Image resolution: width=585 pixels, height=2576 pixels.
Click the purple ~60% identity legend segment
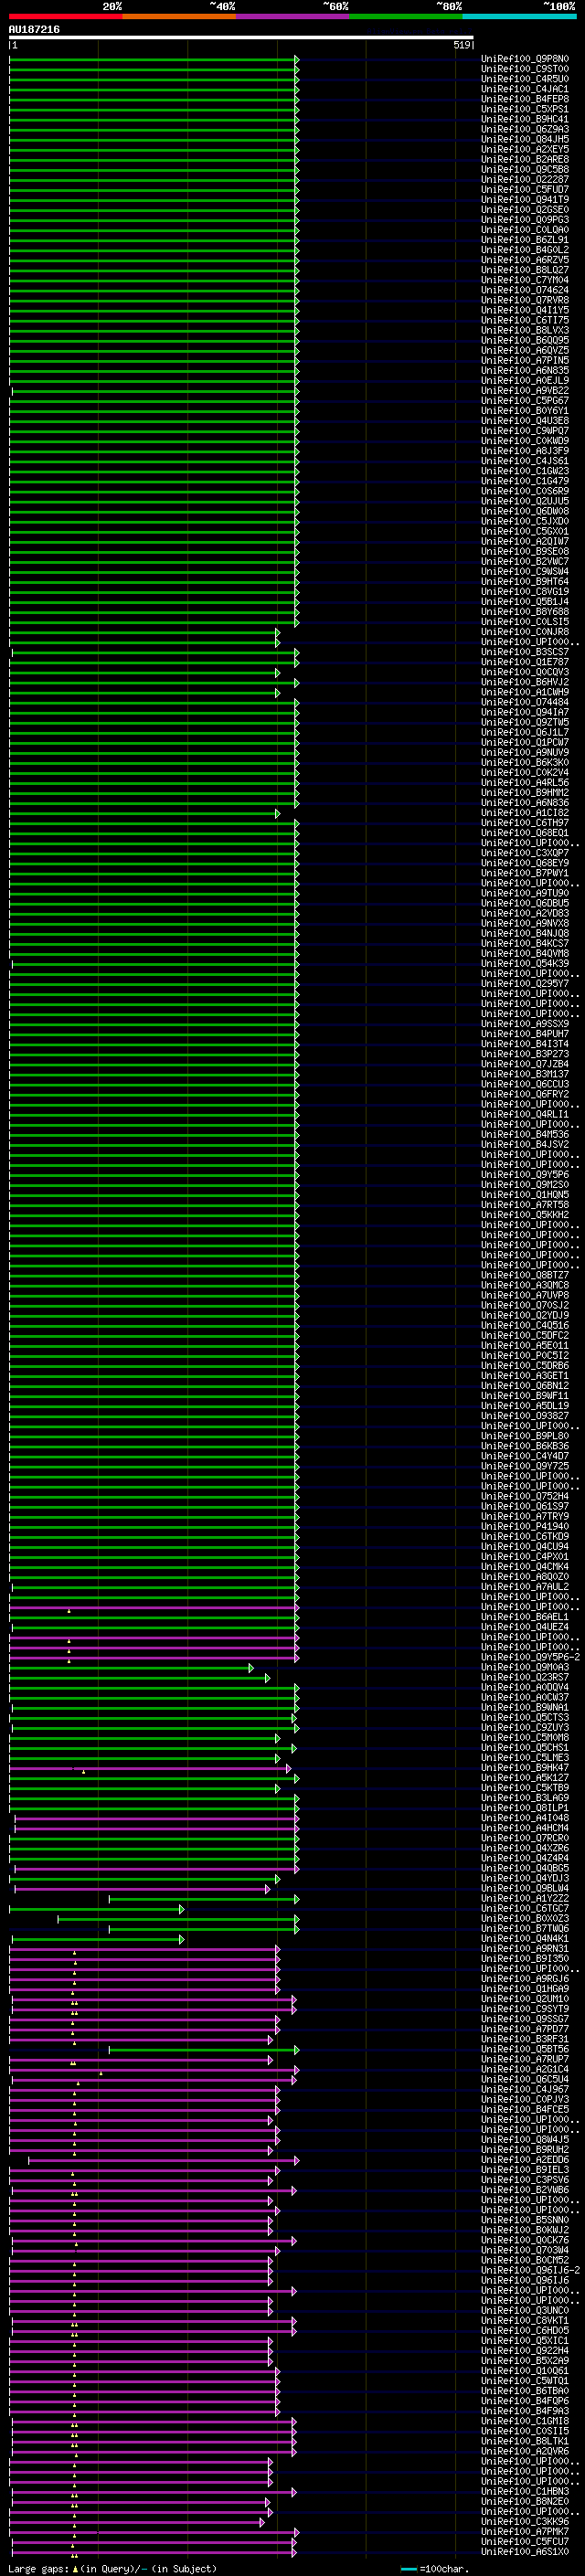(x=293, y=15)
